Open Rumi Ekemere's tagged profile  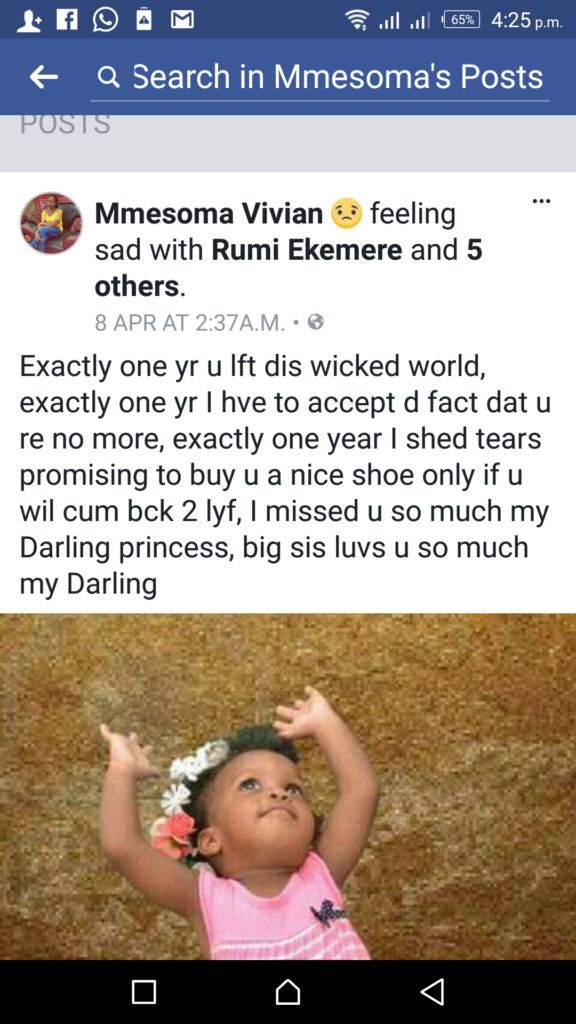point(307,250)
